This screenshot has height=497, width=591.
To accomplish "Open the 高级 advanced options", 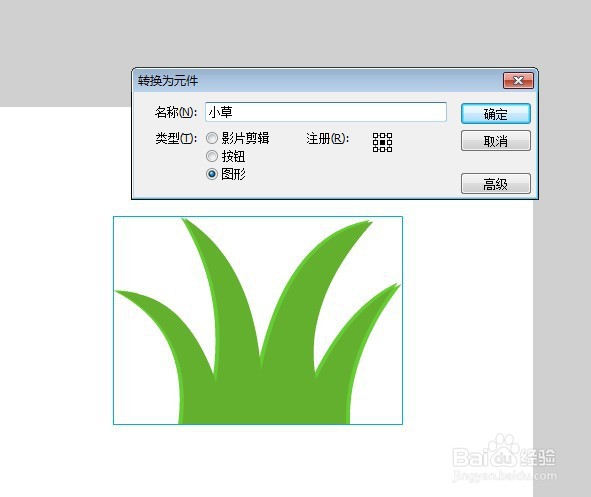I will point(496,184).
